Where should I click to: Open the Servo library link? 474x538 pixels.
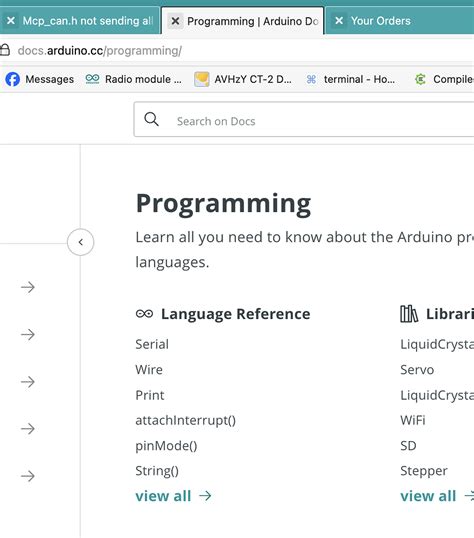[x=417, y=370]
